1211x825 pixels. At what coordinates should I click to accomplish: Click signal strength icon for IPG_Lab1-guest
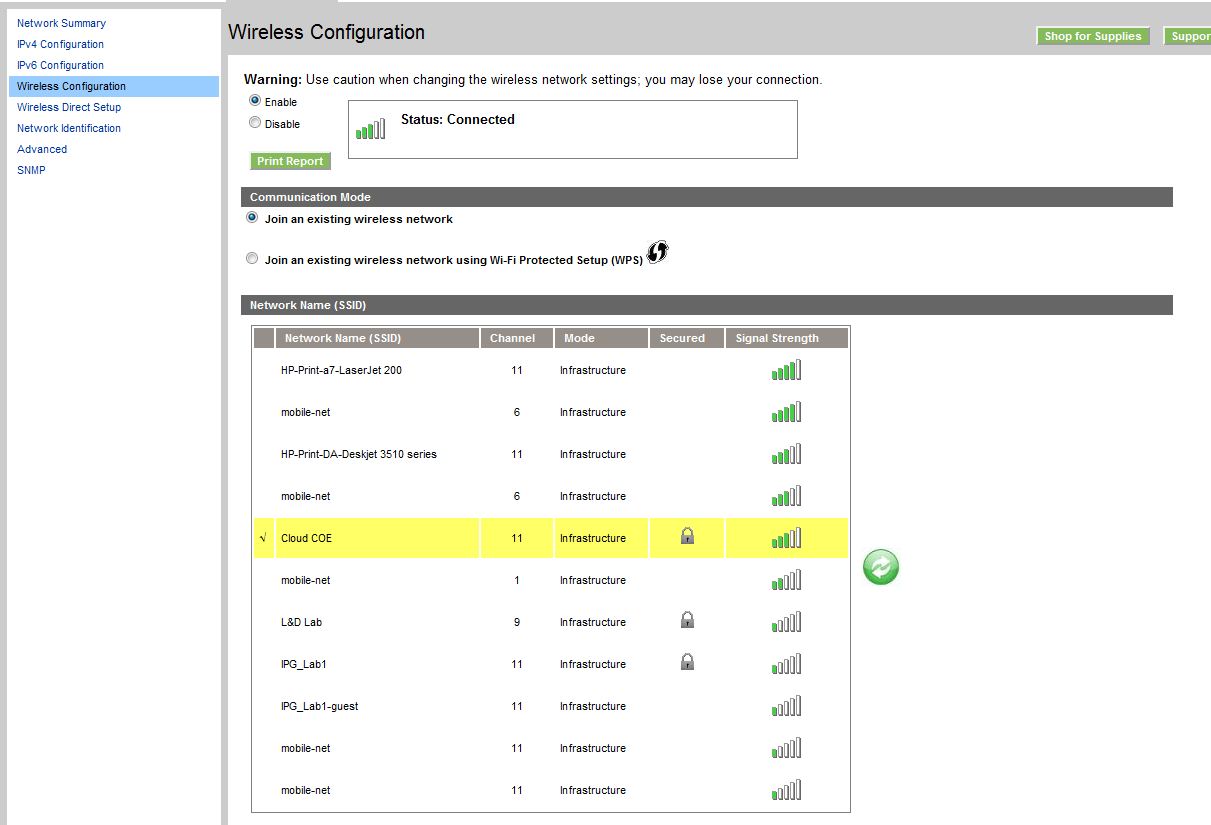click(786, 706)
